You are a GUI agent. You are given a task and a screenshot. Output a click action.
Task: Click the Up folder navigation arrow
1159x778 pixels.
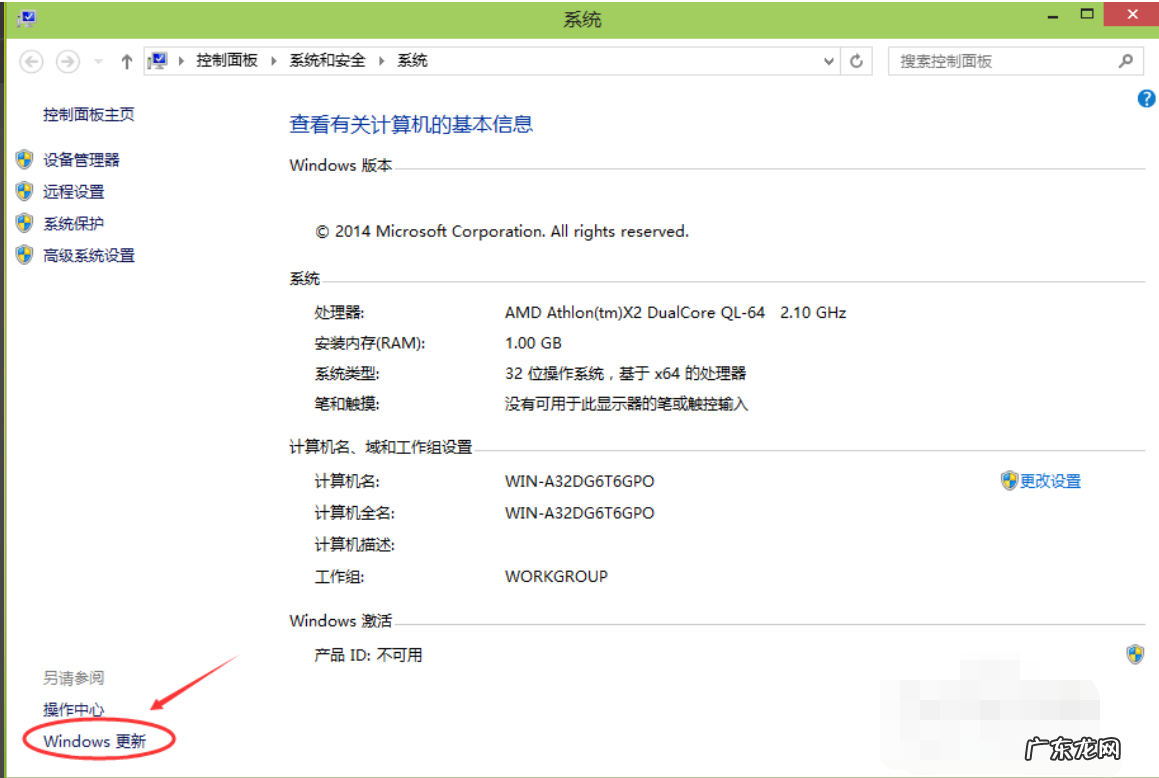(125, 60)
